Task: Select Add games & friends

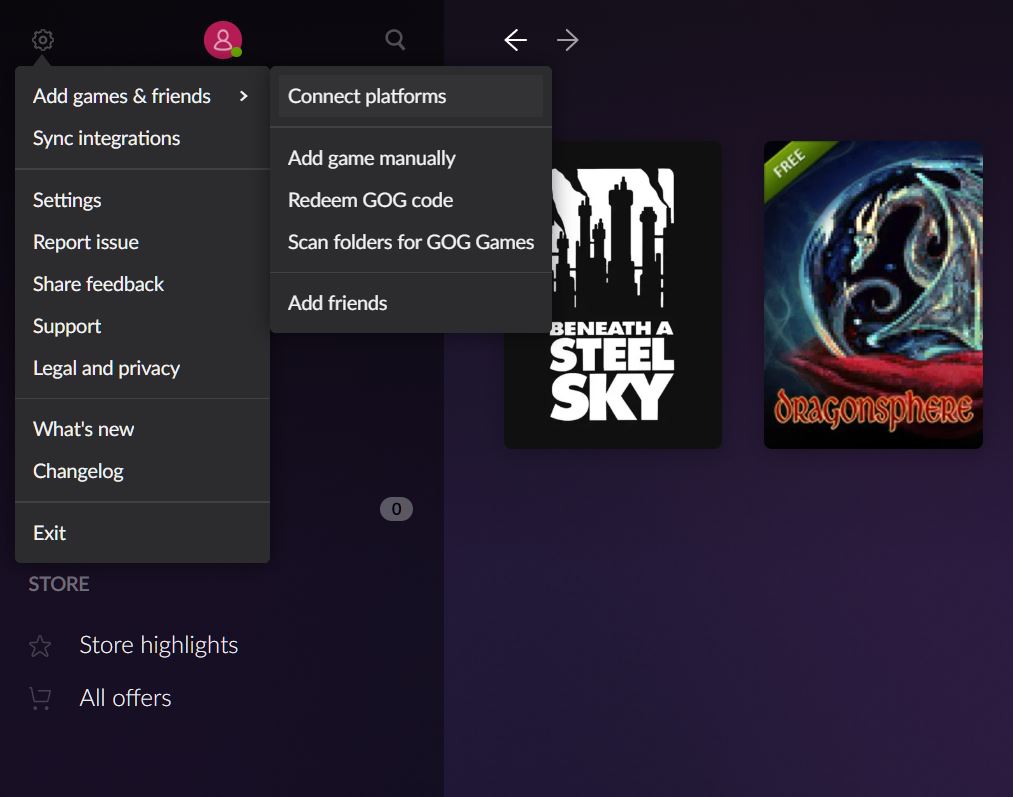Action: pos(142,96)
